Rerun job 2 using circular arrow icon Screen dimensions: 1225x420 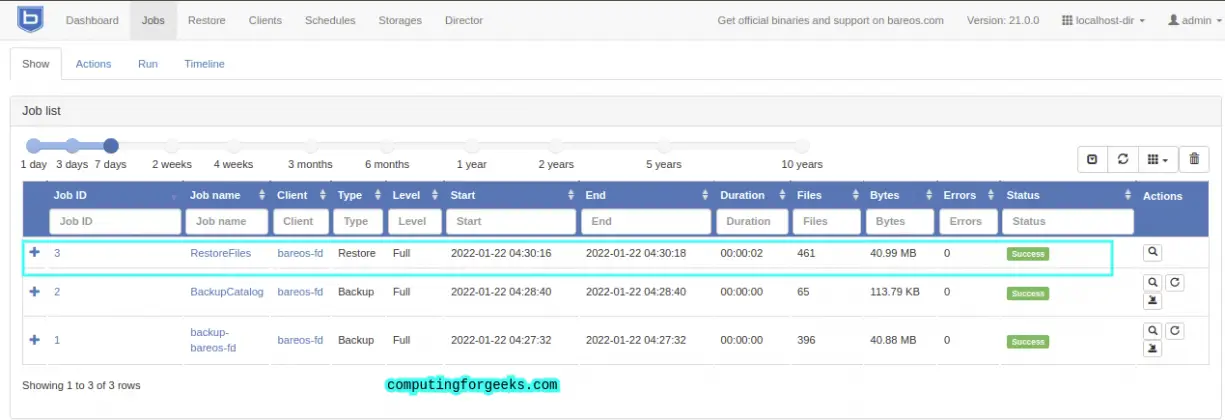click(x=1175, y=283)
